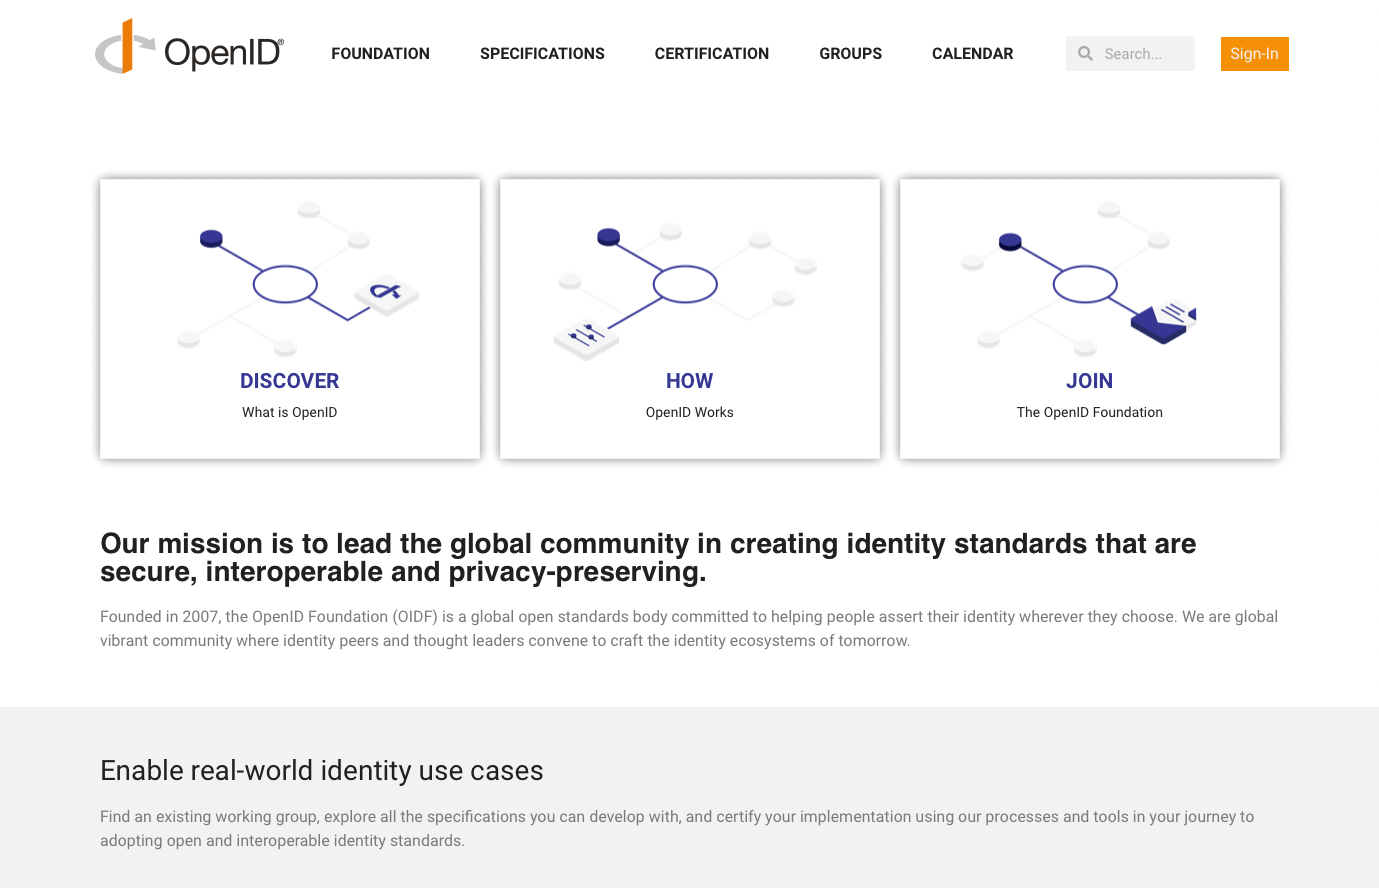Open the Foundation menu

pyautogui.click(x=380, y=54)
